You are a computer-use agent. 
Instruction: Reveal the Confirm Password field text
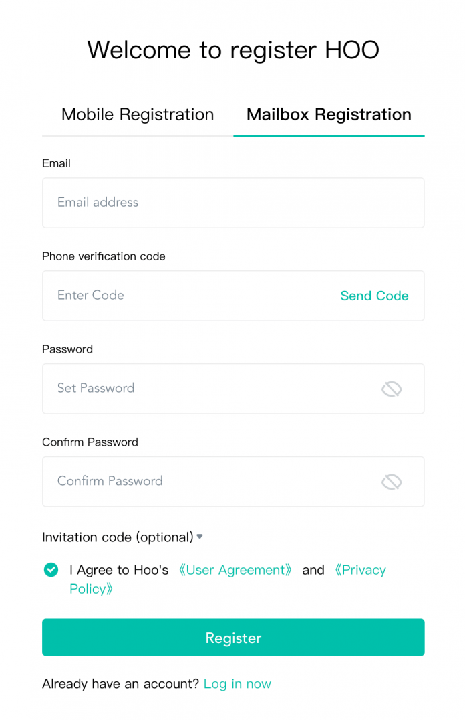[x=391, y=482]
